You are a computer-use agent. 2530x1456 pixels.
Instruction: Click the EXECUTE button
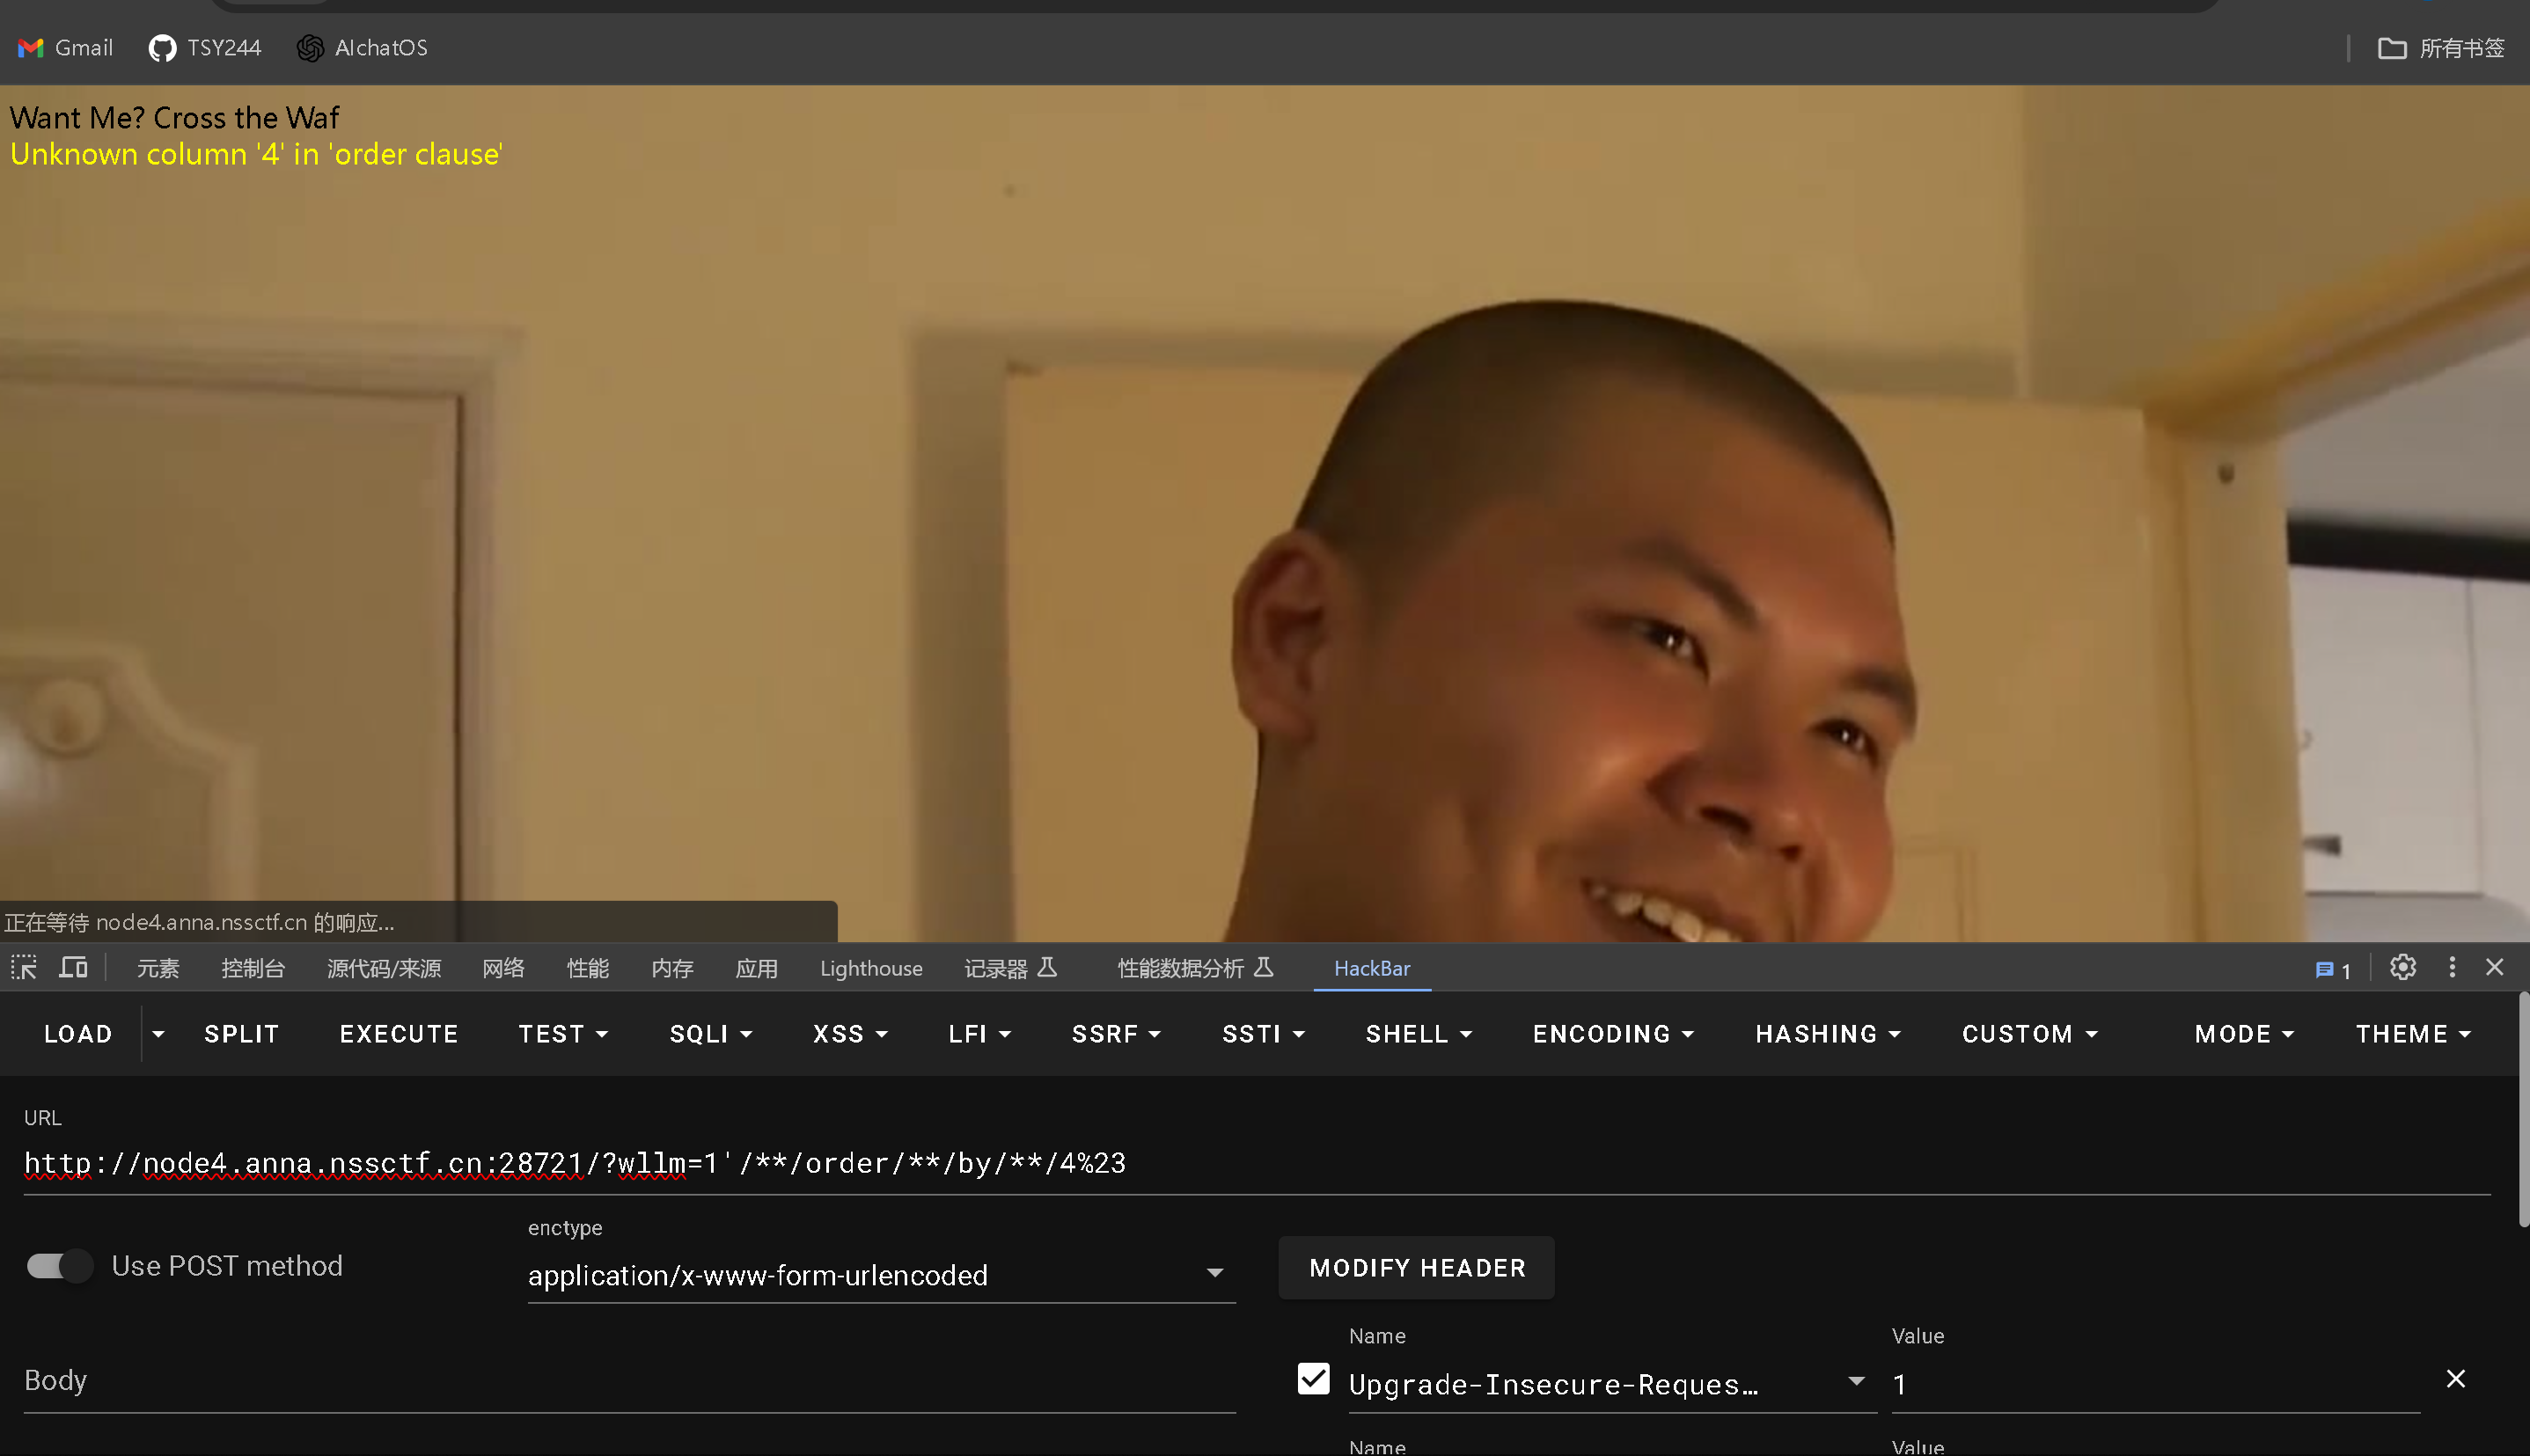click(399, 1034)
